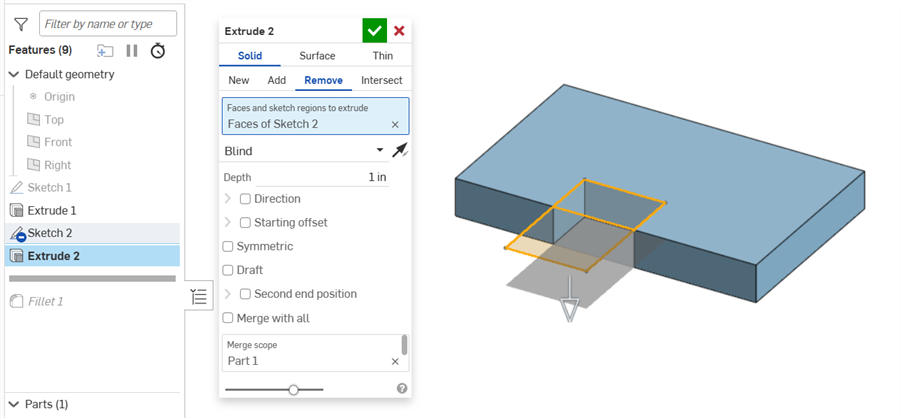Collapse the Default geometry tree

(14, 74)
